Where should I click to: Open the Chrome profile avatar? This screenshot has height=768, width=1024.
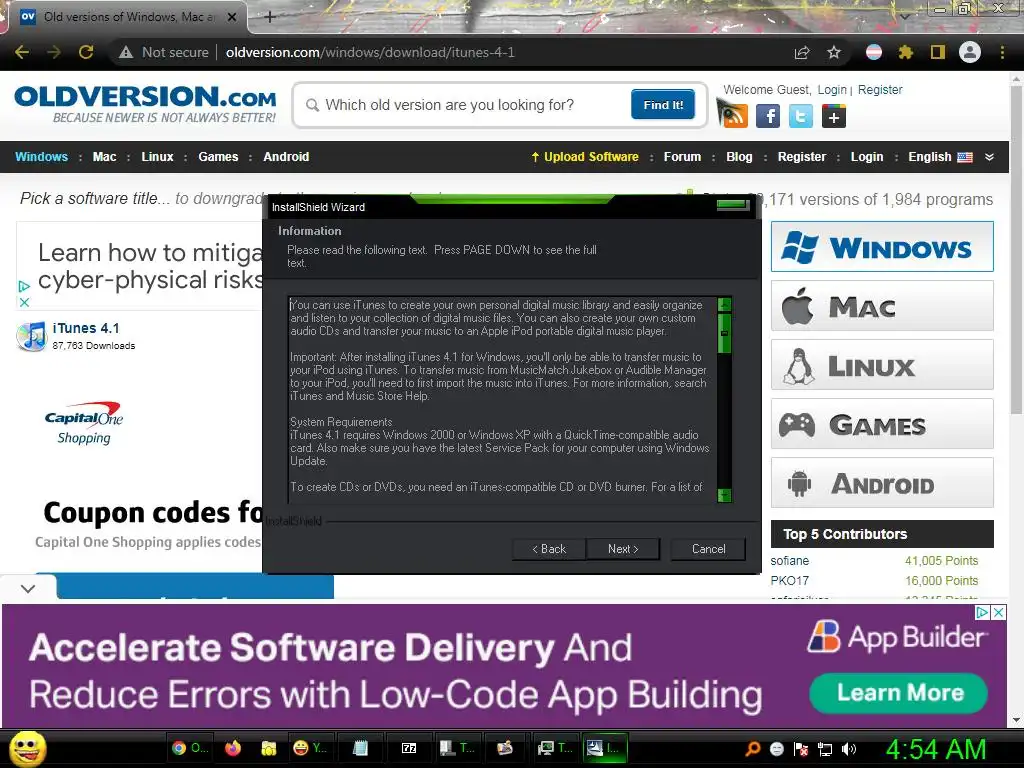coord(970,52)
